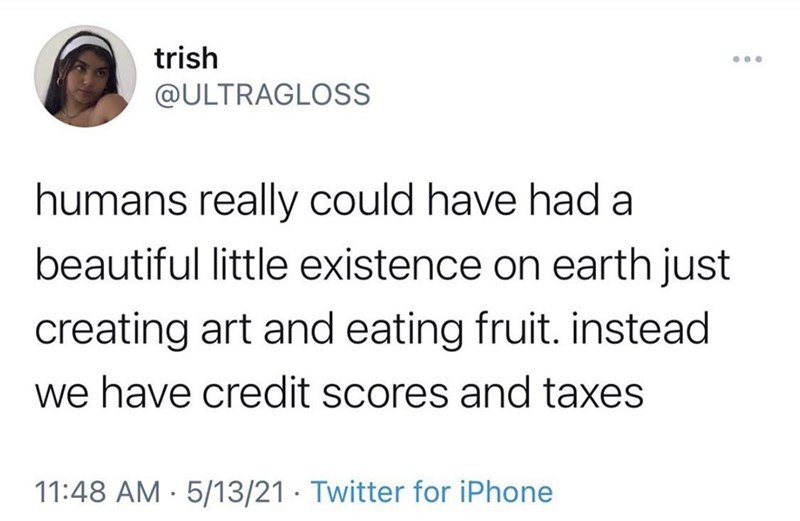The width and height of the screenshot is (800, 521).
Task: Open trish's circular profile picture
Action: click(x=85, y=76)
